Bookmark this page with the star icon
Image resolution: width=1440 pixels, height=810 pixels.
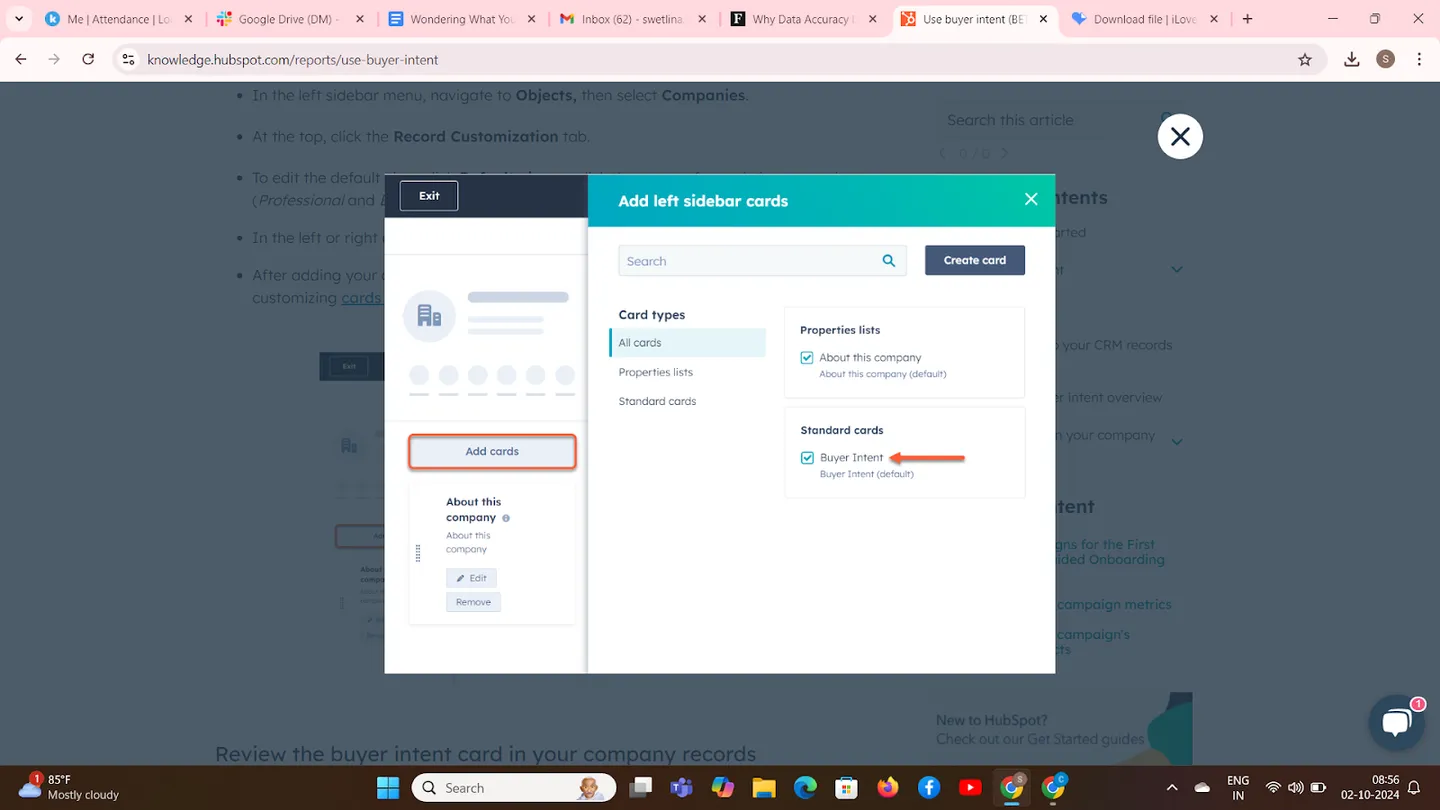tap(1305, 60)
